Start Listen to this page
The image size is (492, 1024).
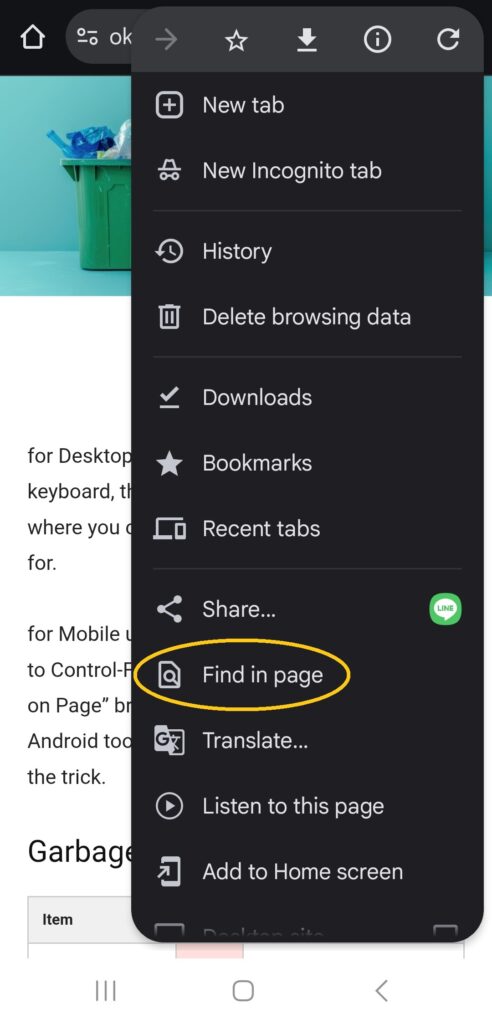(307, 807)
